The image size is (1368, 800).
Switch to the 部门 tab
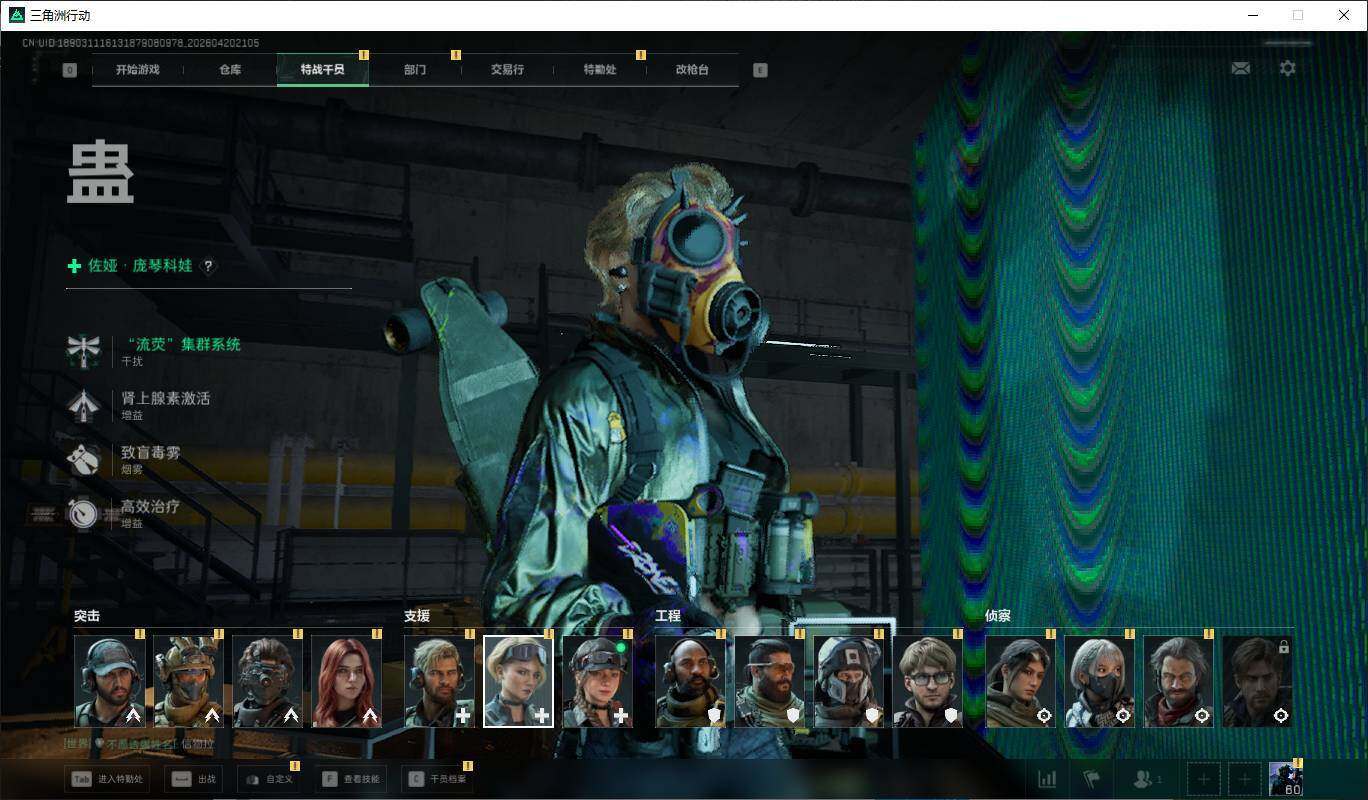coord(415,70)
